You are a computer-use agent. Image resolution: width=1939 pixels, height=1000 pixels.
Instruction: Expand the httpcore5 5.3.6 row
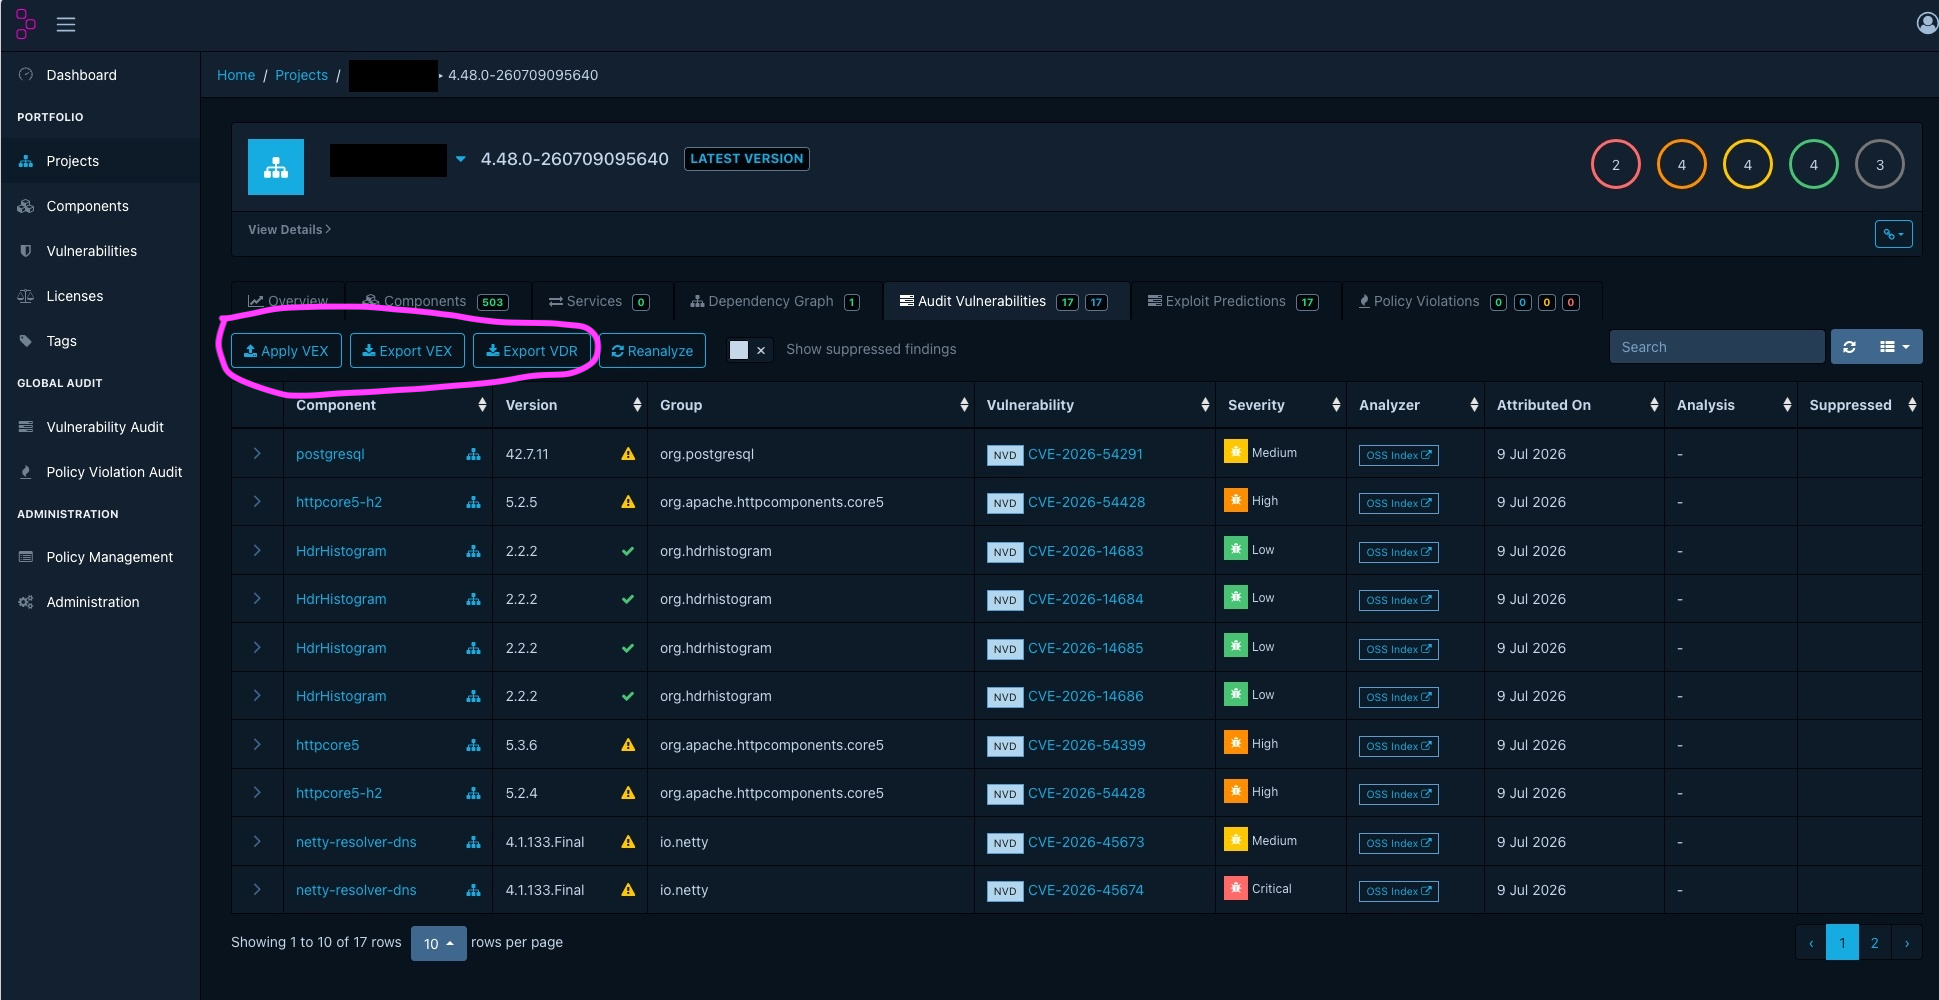(257, 745)
